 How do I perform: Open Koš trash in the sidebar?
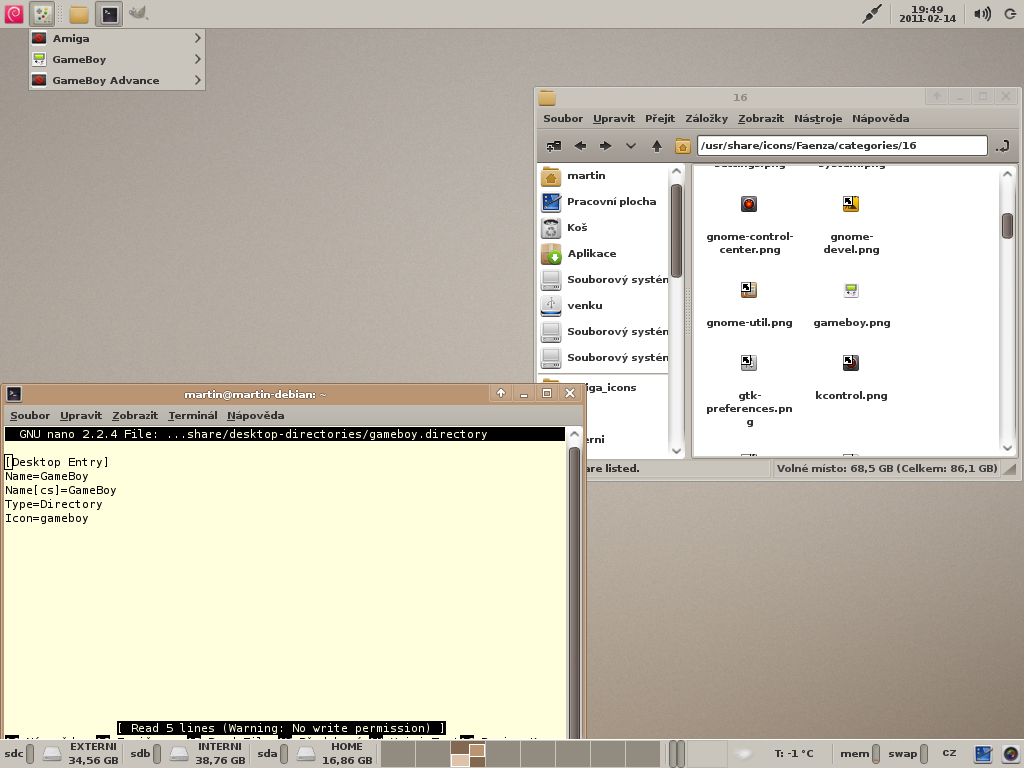point(604,228)
